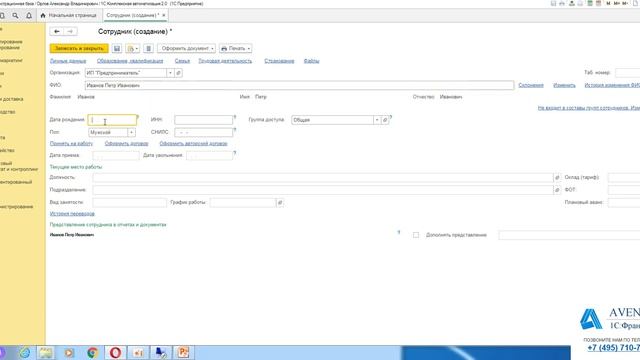This screenshot has height=360, width=640.
Task: Click the search magnifier icon in the top panel
Action: tap(15, 16)
